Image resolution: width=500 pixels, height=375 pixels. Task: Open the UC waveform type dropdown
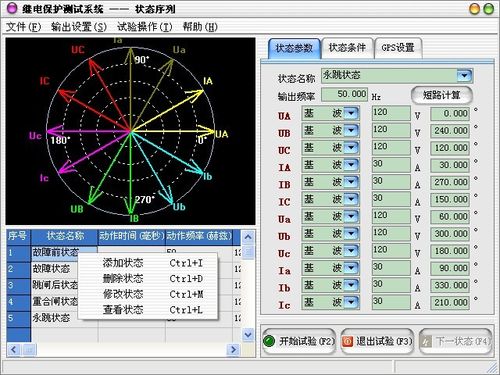pos(351,148)
